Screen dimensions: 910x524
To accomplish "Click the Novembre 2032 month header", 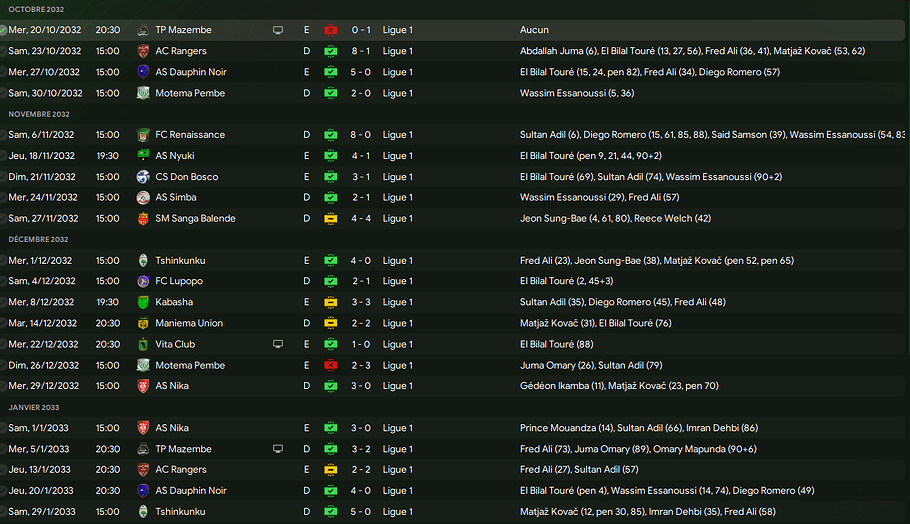I will pos(39,114).
